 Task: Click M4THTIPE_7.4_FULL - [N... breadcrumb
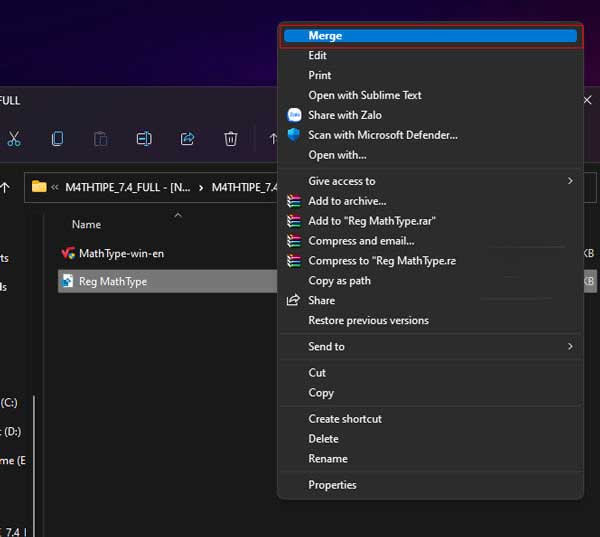tap(128, 187)
